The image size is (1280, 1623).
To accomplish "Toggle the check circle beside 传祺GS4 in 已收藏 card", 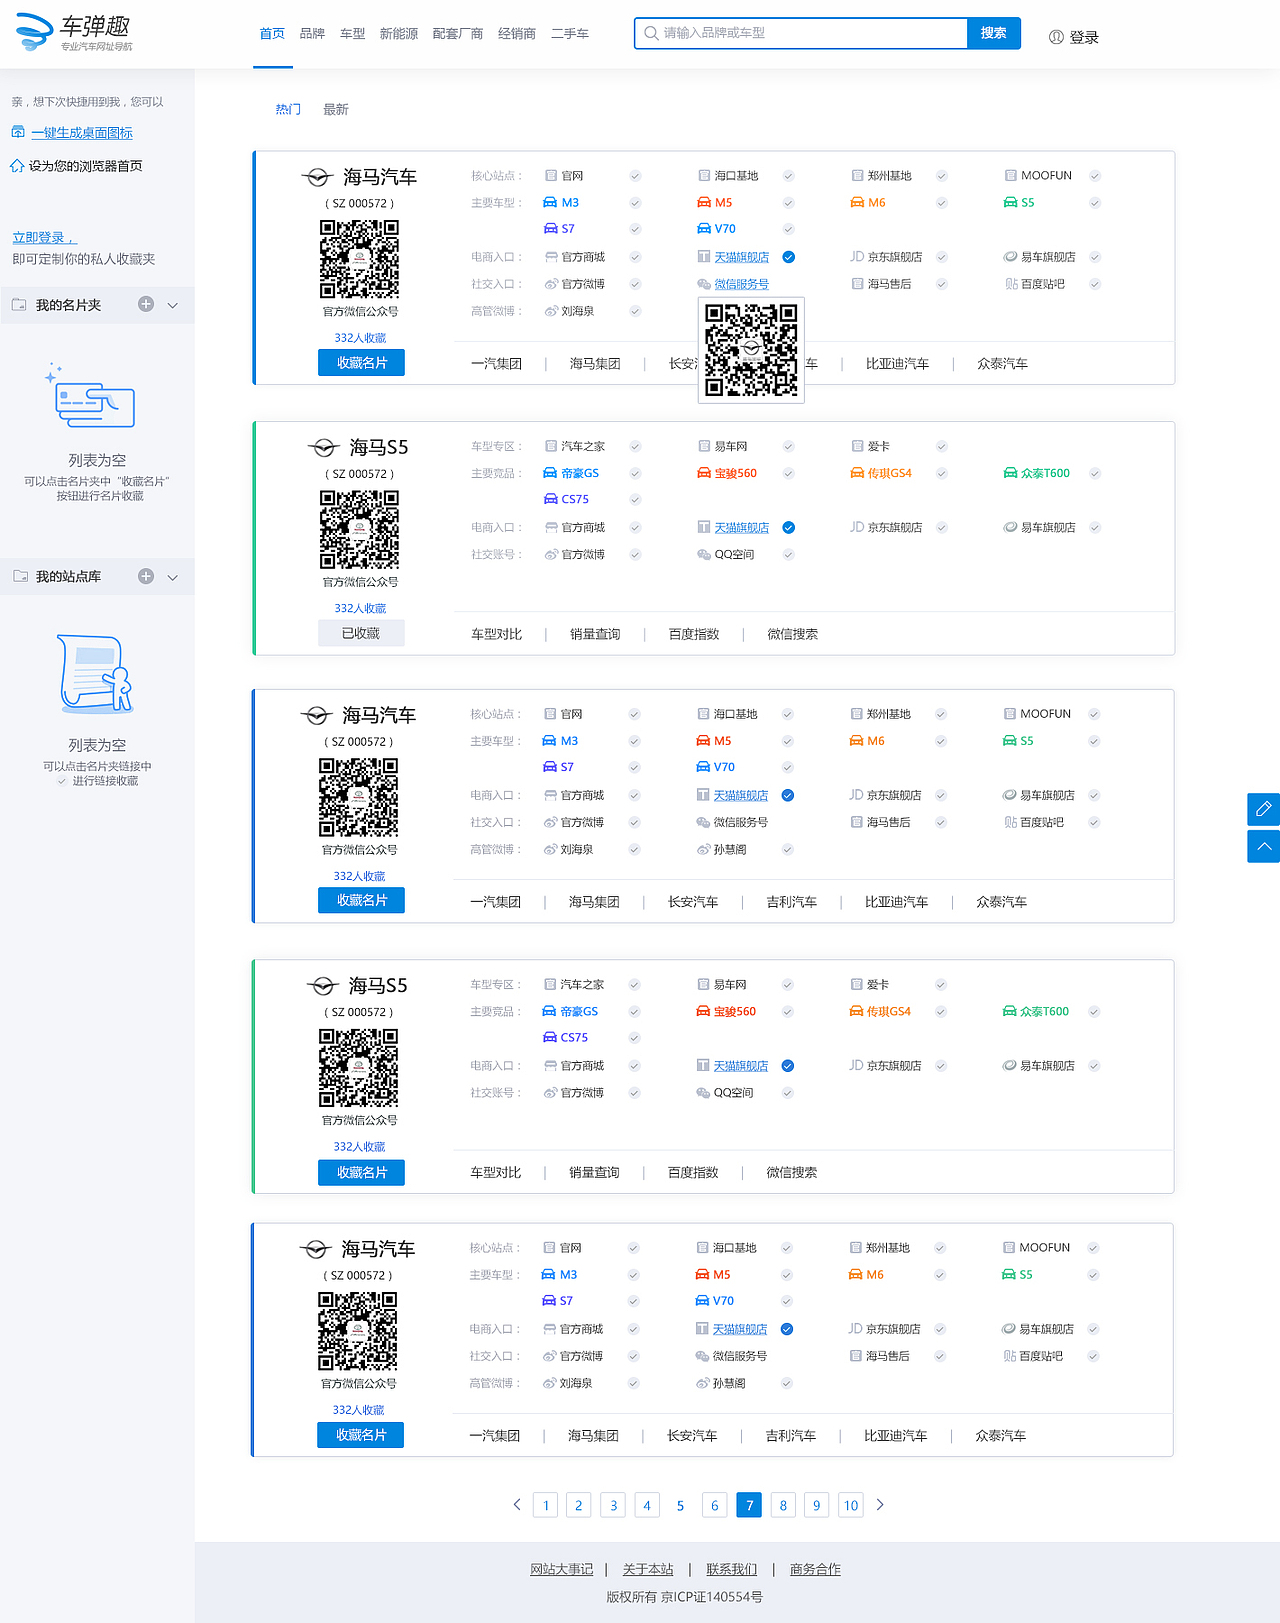I will (941, 473).
